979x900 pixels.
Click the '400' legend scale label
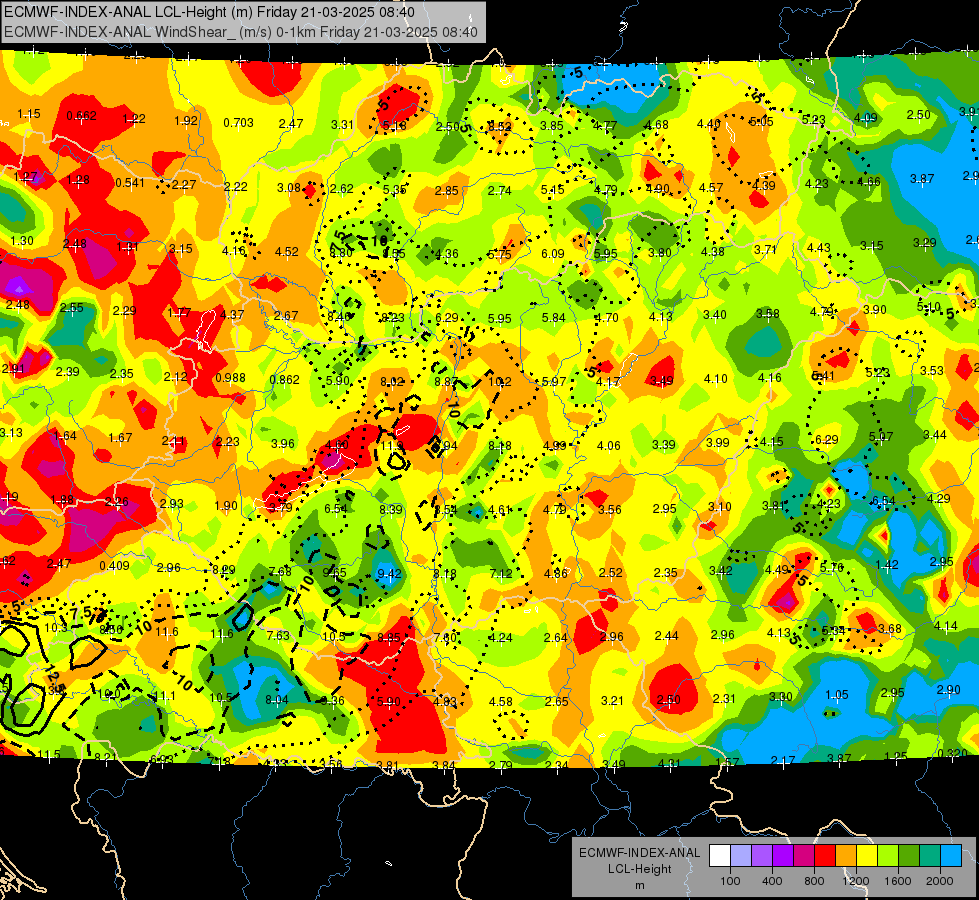coord(772,881)
